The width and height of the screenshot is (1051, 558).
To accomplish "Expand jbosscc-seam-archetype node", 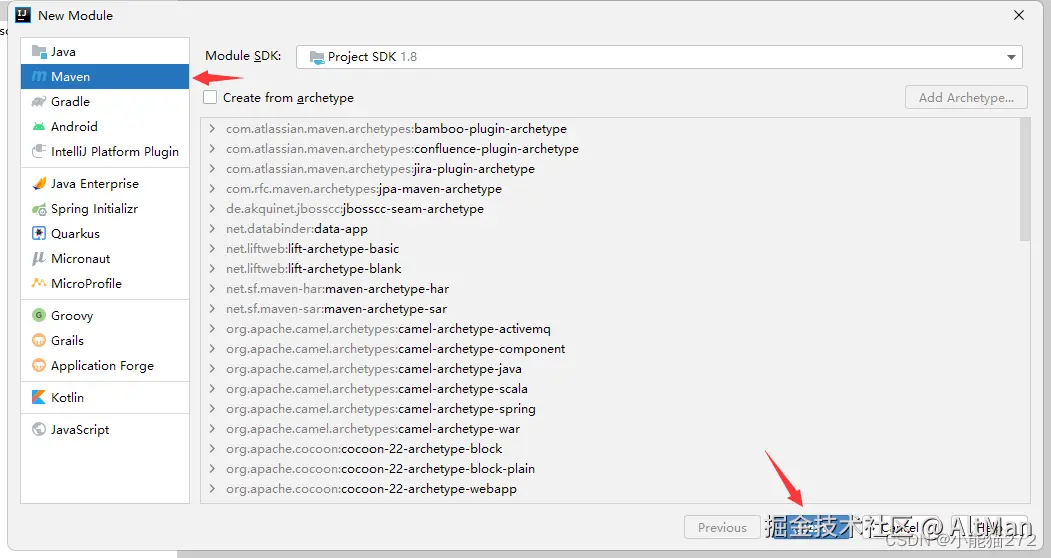I will 212,209.
